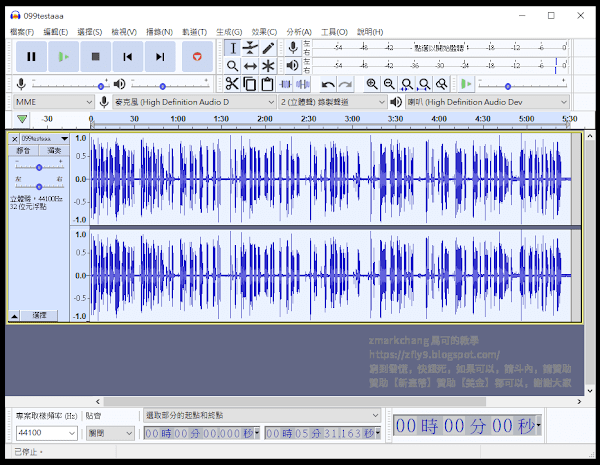Paste with the clipboard icon
Viewport: 600px width, 465px height.
pyautogui.click(x=267, y=83)
